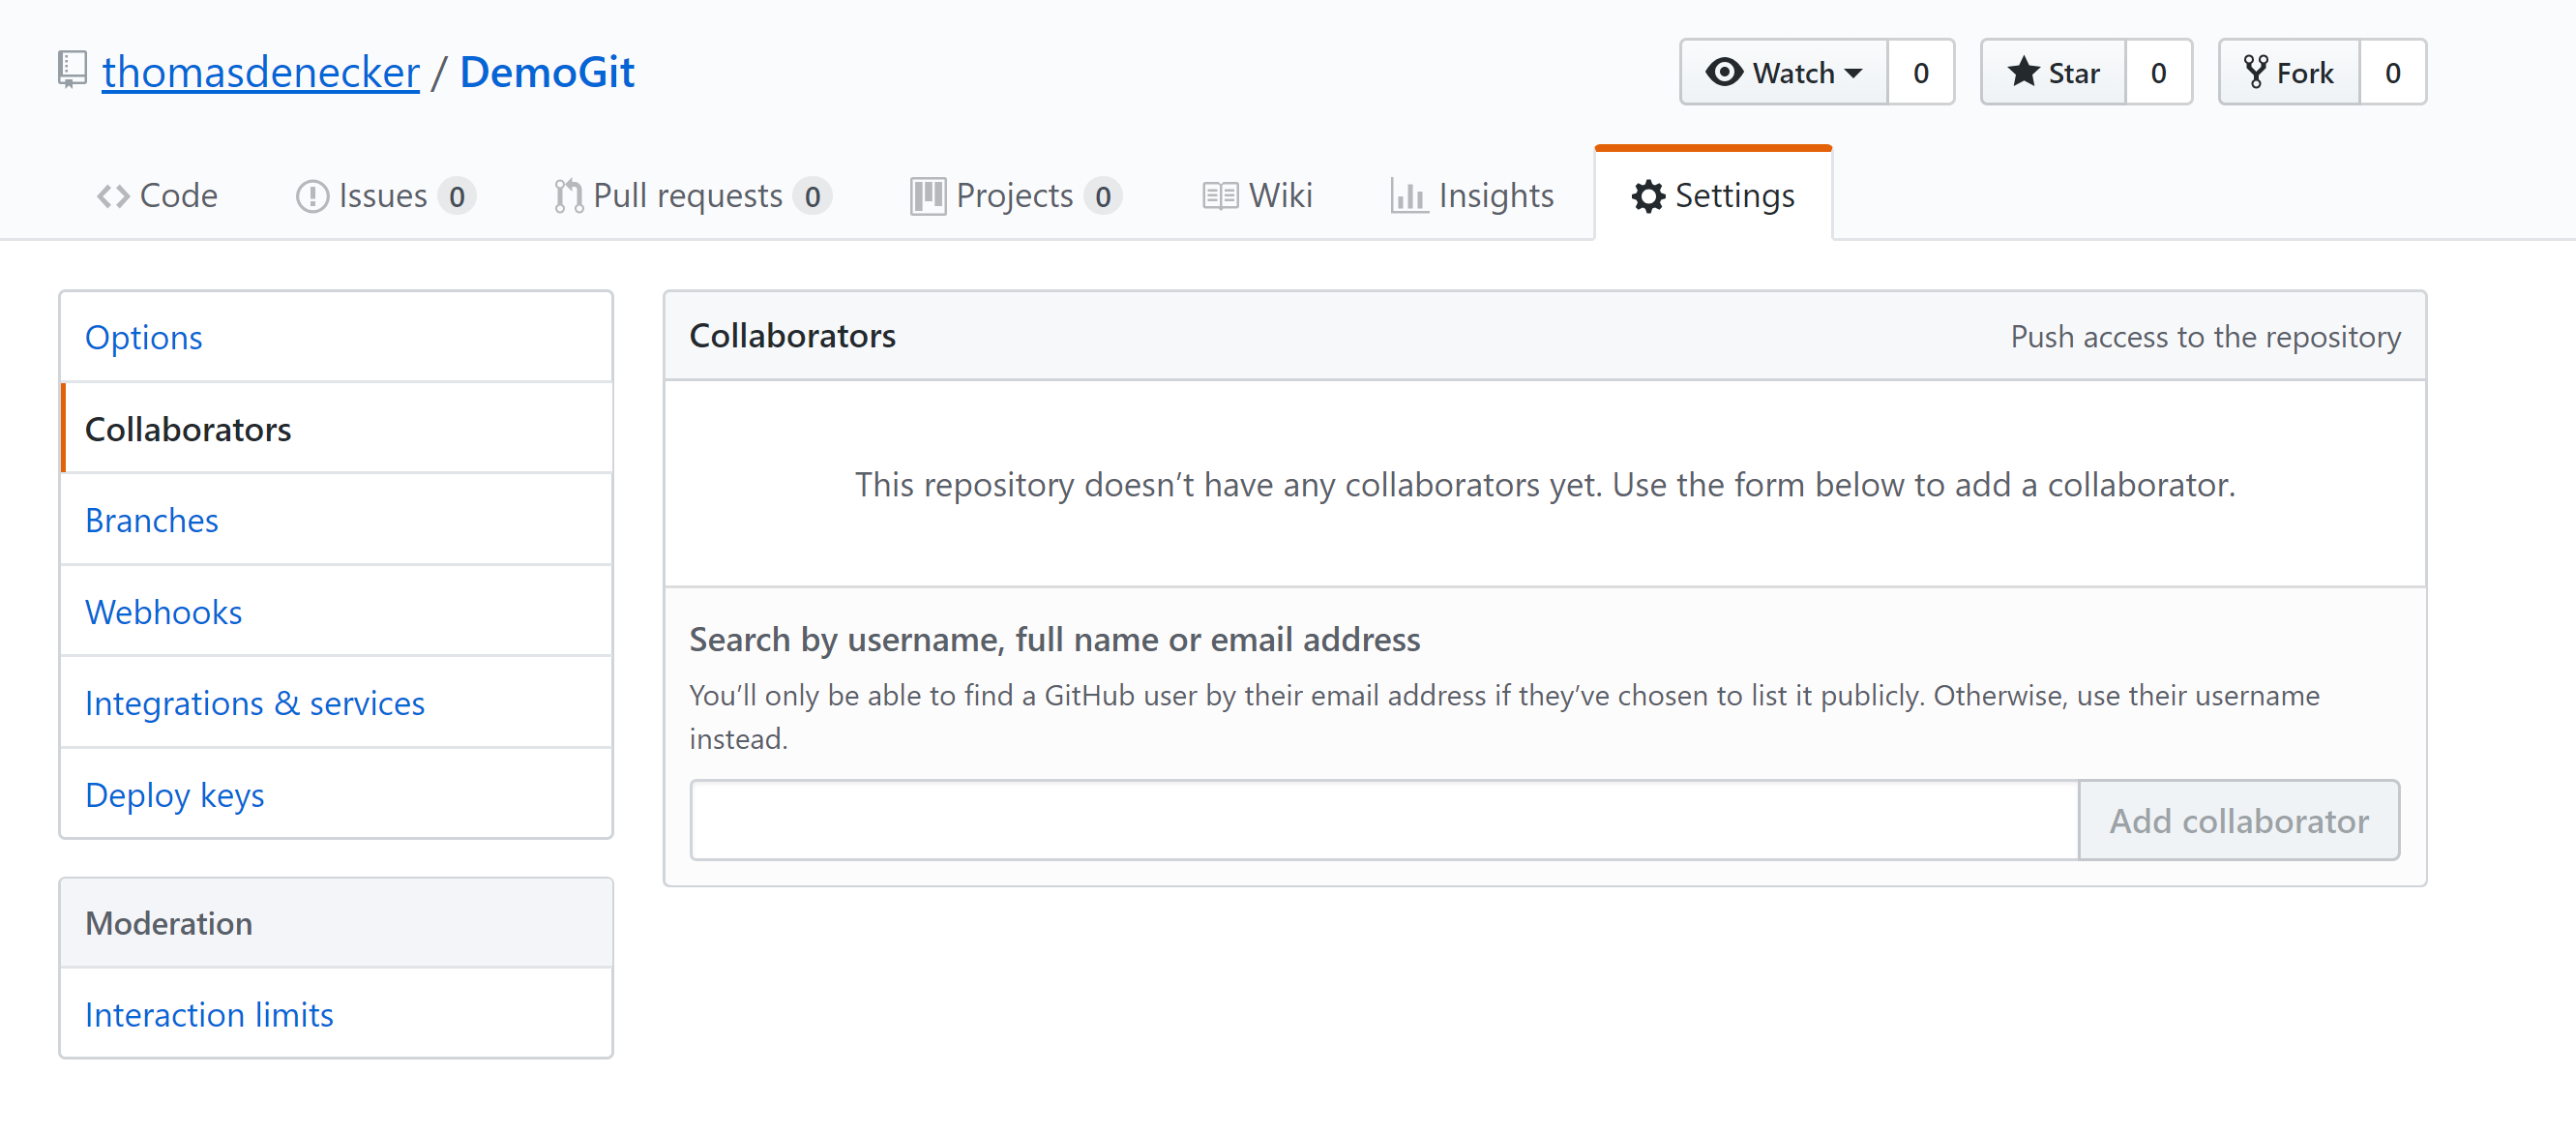Open Deploy keys settings
2576x1135 pixels.
336,795
